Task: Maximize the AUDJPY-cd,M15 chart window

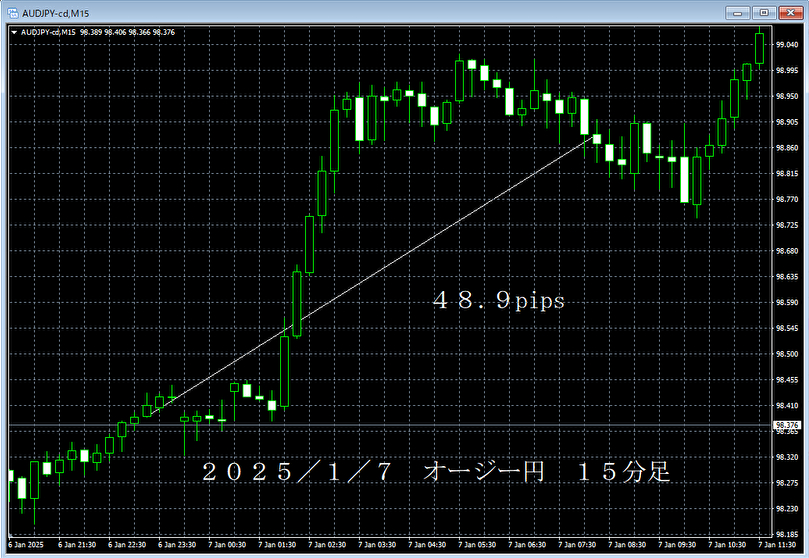Action: pos(764,12)
